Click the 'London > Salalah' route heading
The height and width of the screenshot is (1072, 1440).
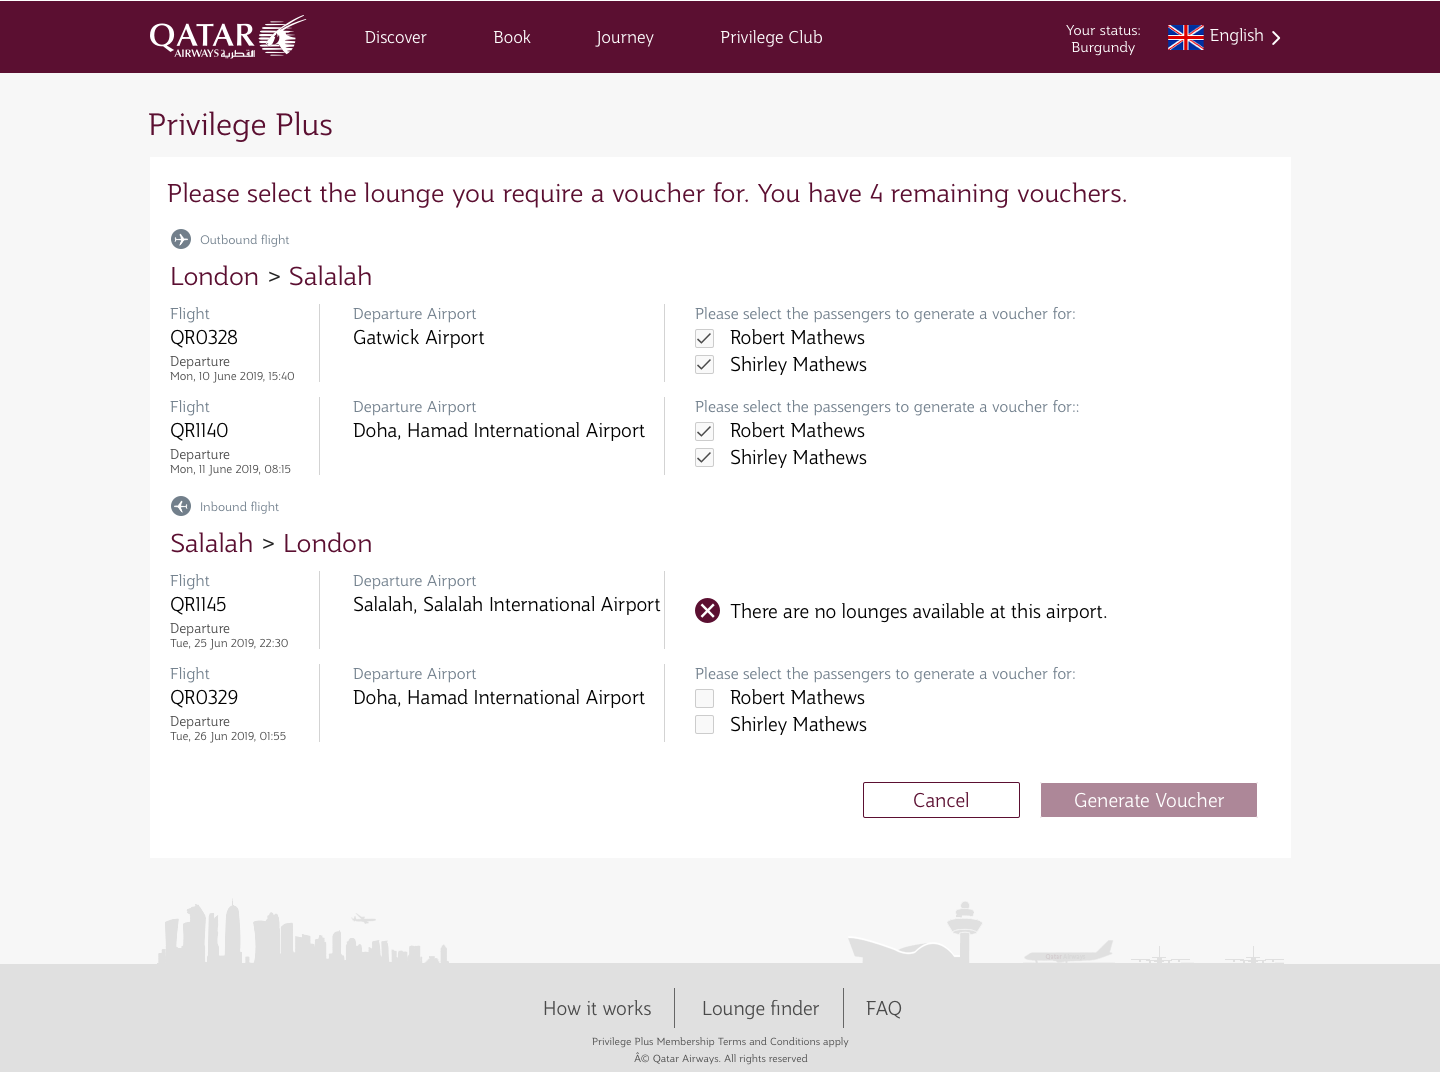271,276
